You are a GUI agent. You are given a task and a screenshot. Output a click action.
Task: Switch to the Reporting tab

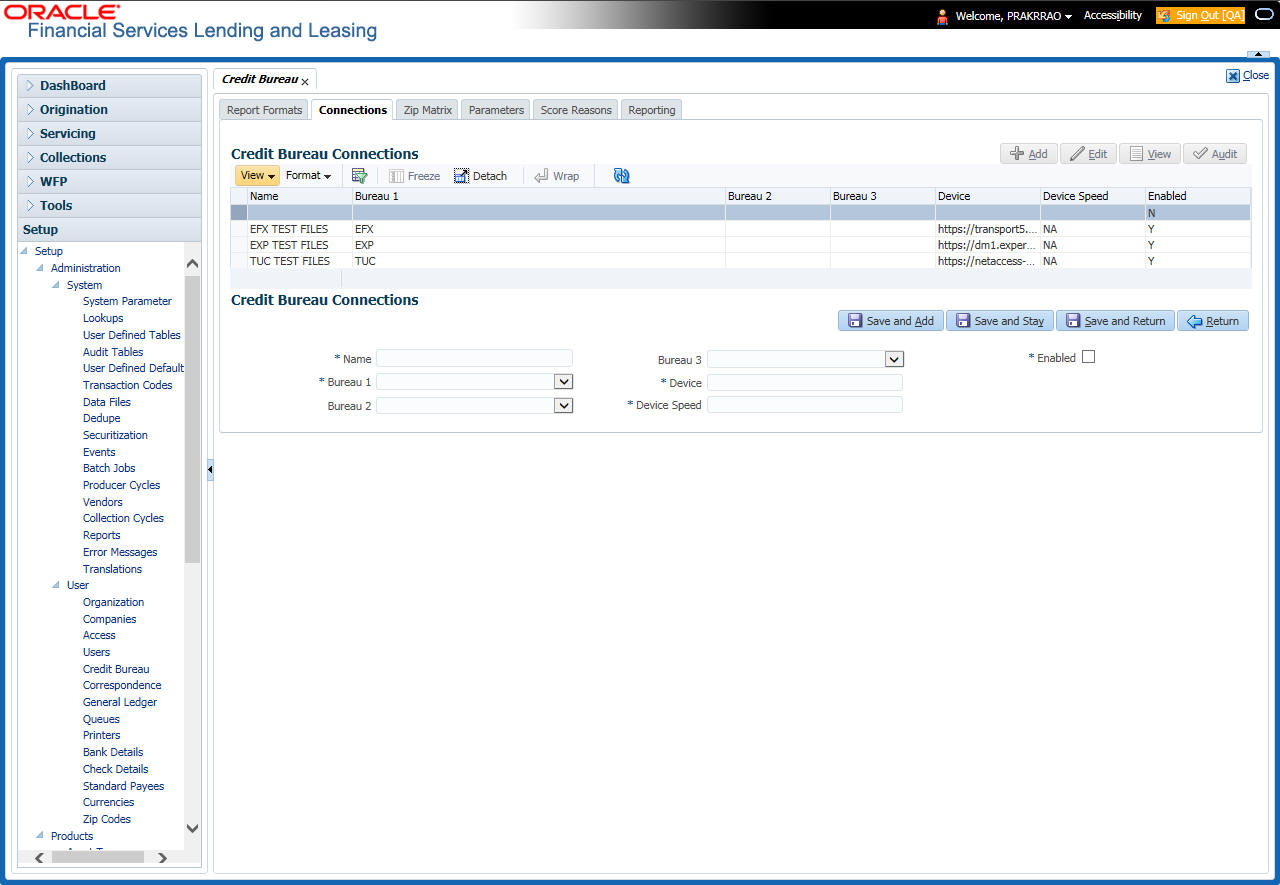(652, 110)
